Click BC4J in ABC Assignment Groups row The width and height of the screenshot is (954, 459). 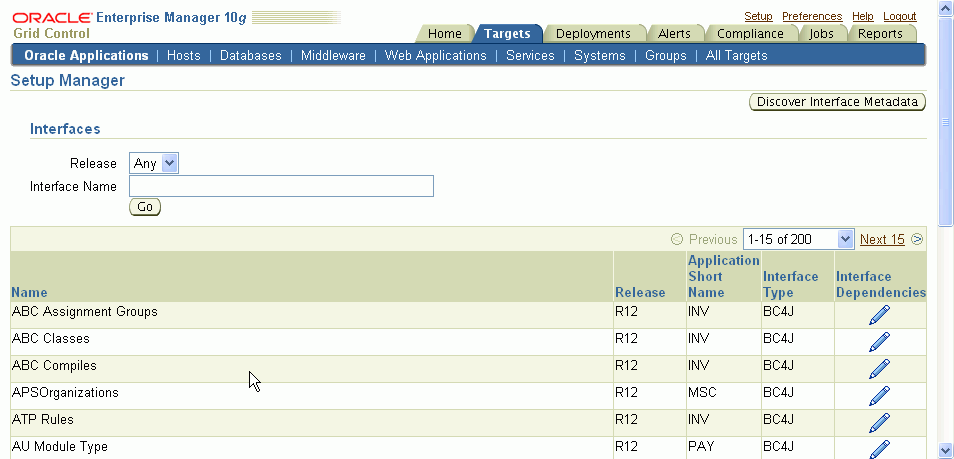point(778,311)
